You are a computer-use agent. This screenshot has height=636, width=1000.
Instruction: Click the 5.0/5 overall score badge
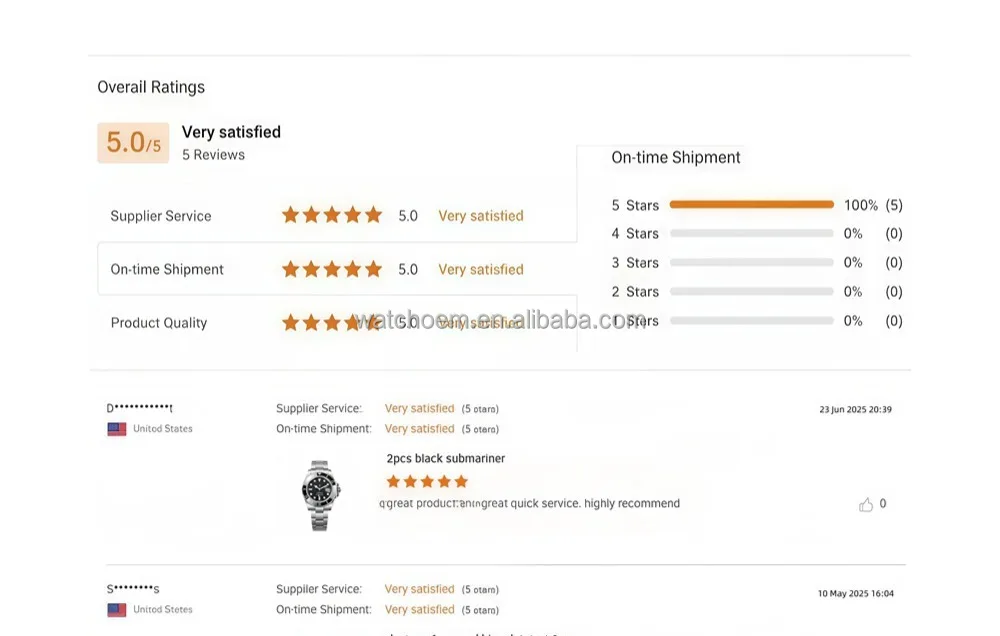[133, 143]
